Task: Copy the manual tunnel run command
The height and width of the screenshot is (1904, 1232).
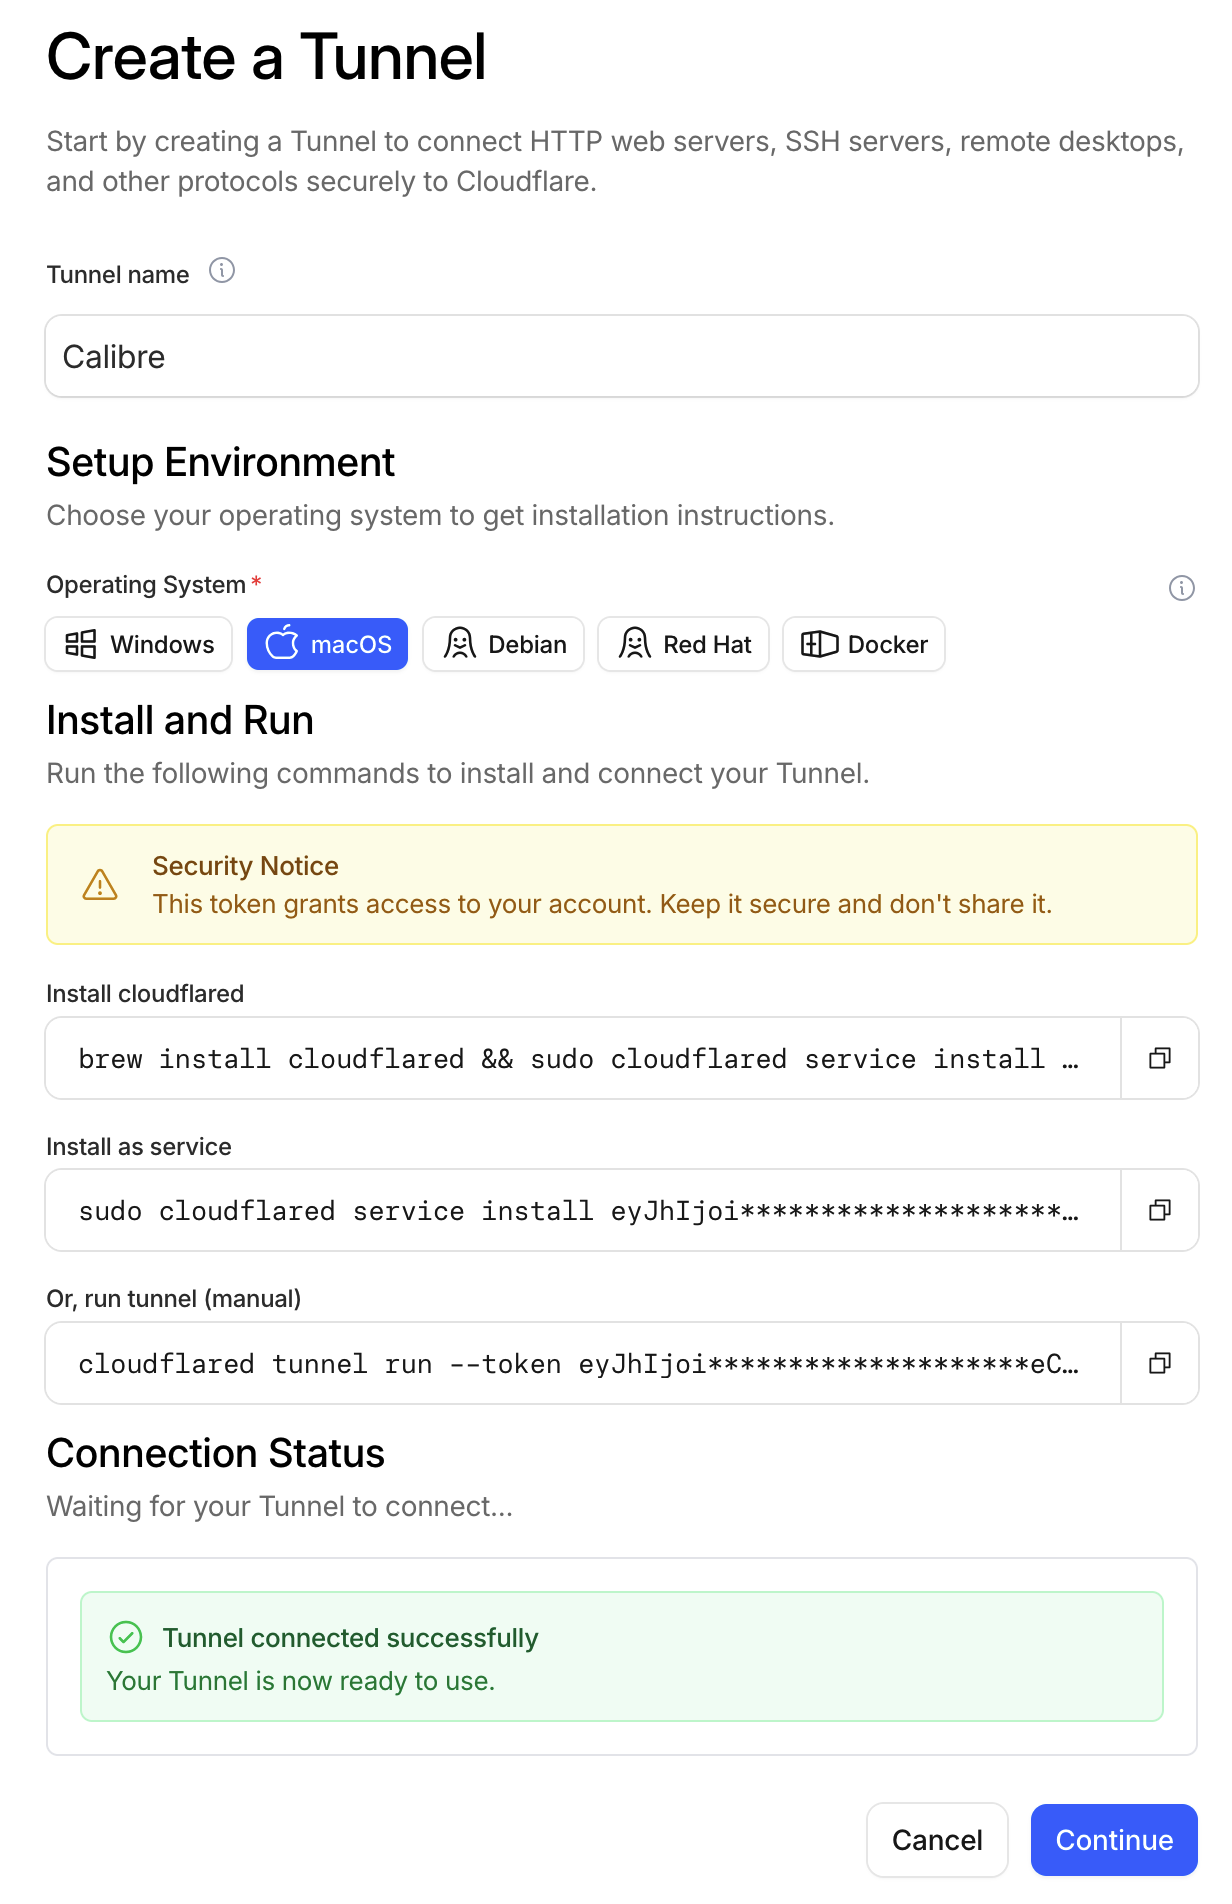Action: point(1160,1363)
